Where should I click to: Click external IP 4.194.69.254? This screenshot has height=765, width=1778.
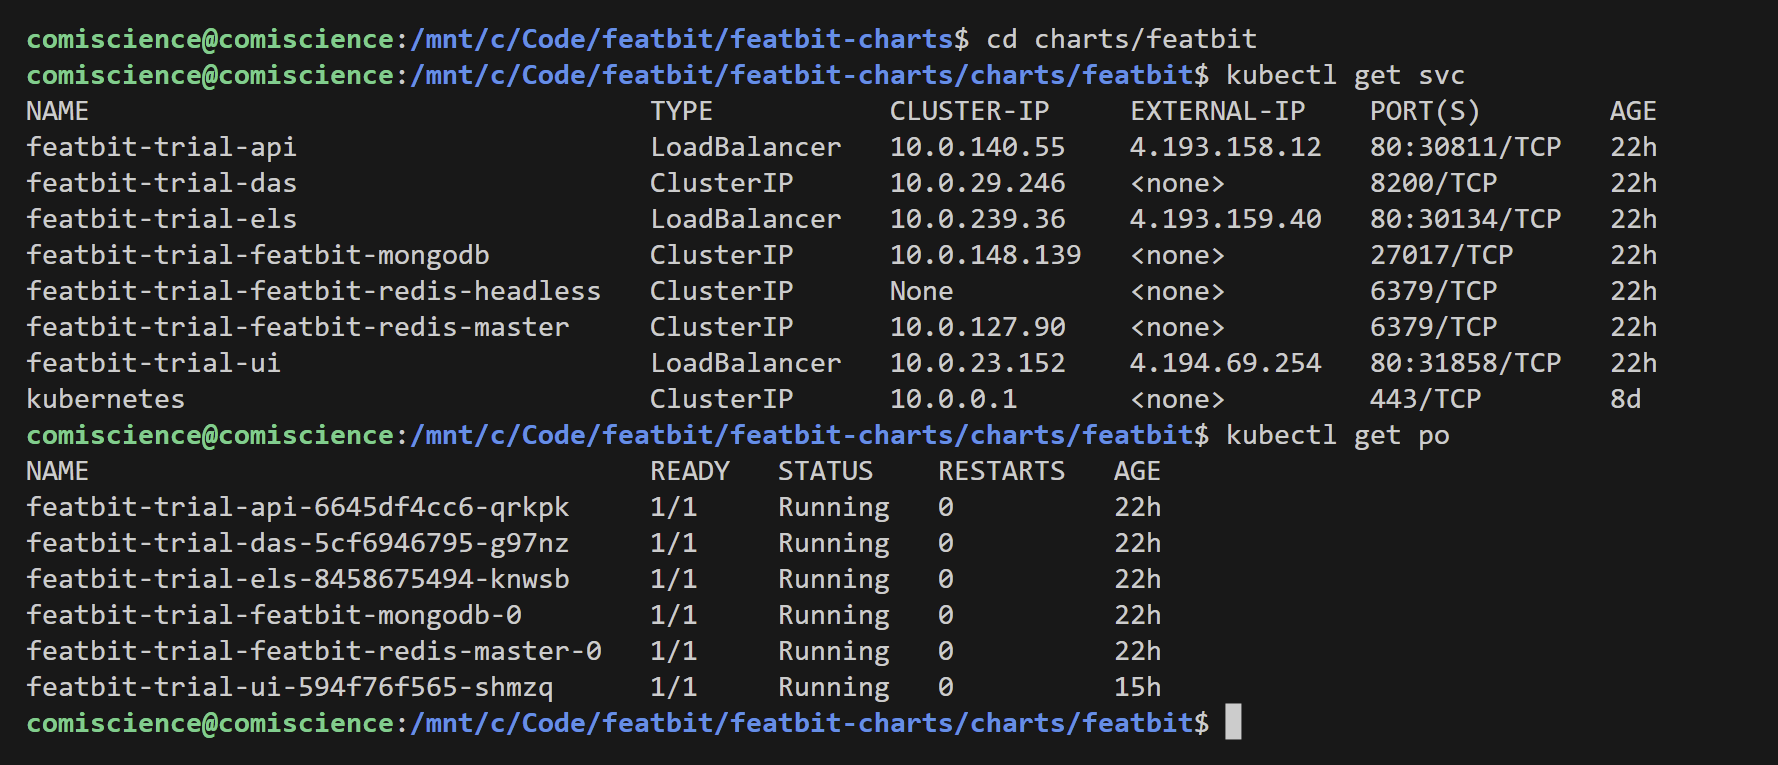click(x=1225, y=363)
